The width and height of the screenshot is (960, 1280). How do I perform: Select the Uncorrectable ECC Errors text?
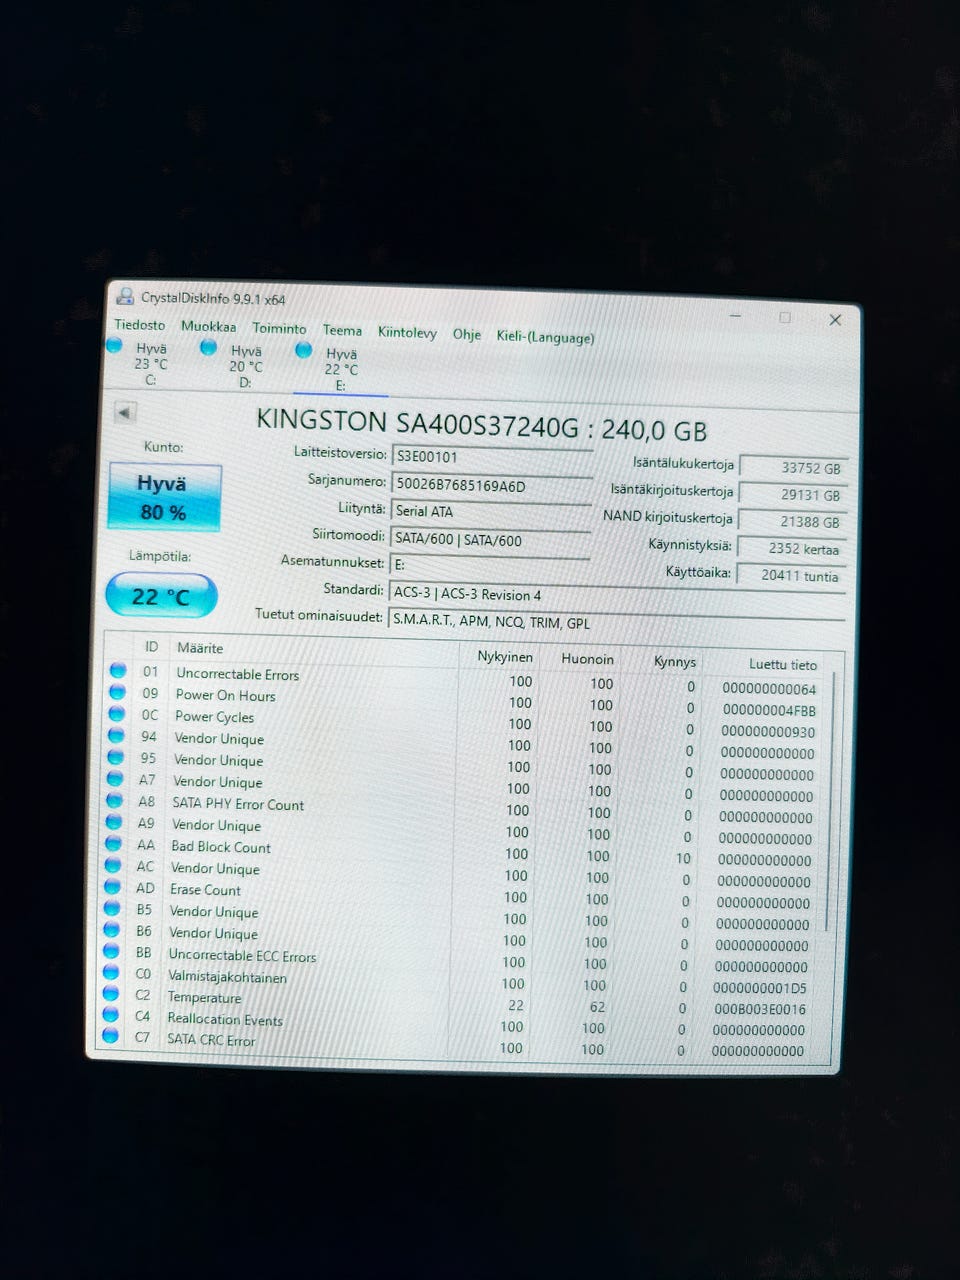[x=242, y=956]
